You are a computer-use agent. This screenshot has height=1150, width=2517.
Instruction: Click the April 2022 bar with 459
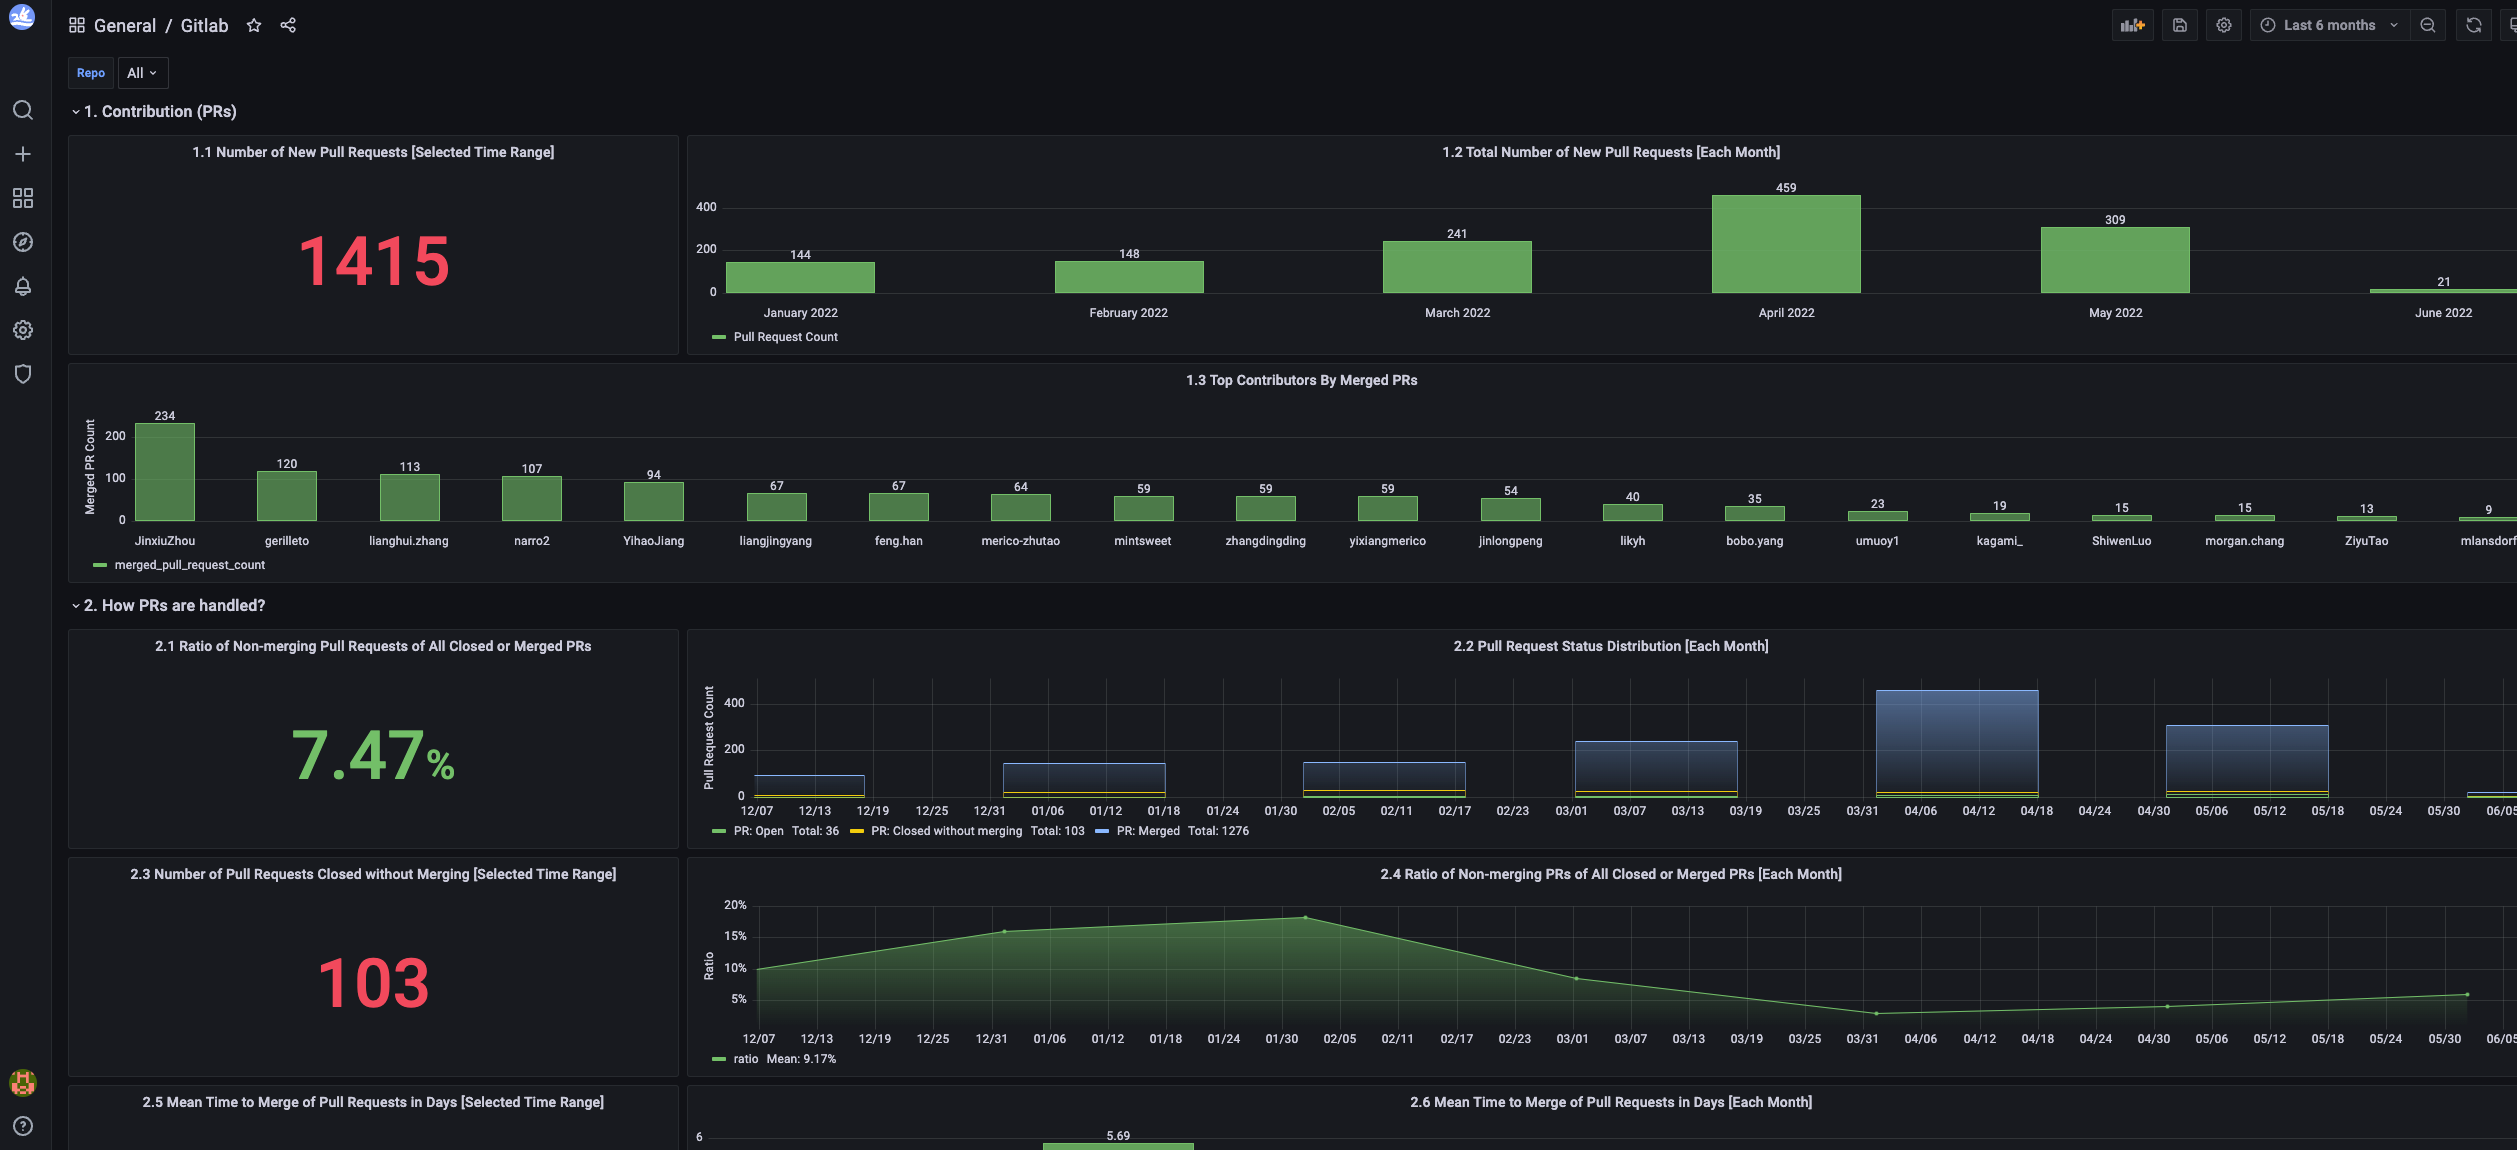pyautogui.click(x=1785, y=245)
